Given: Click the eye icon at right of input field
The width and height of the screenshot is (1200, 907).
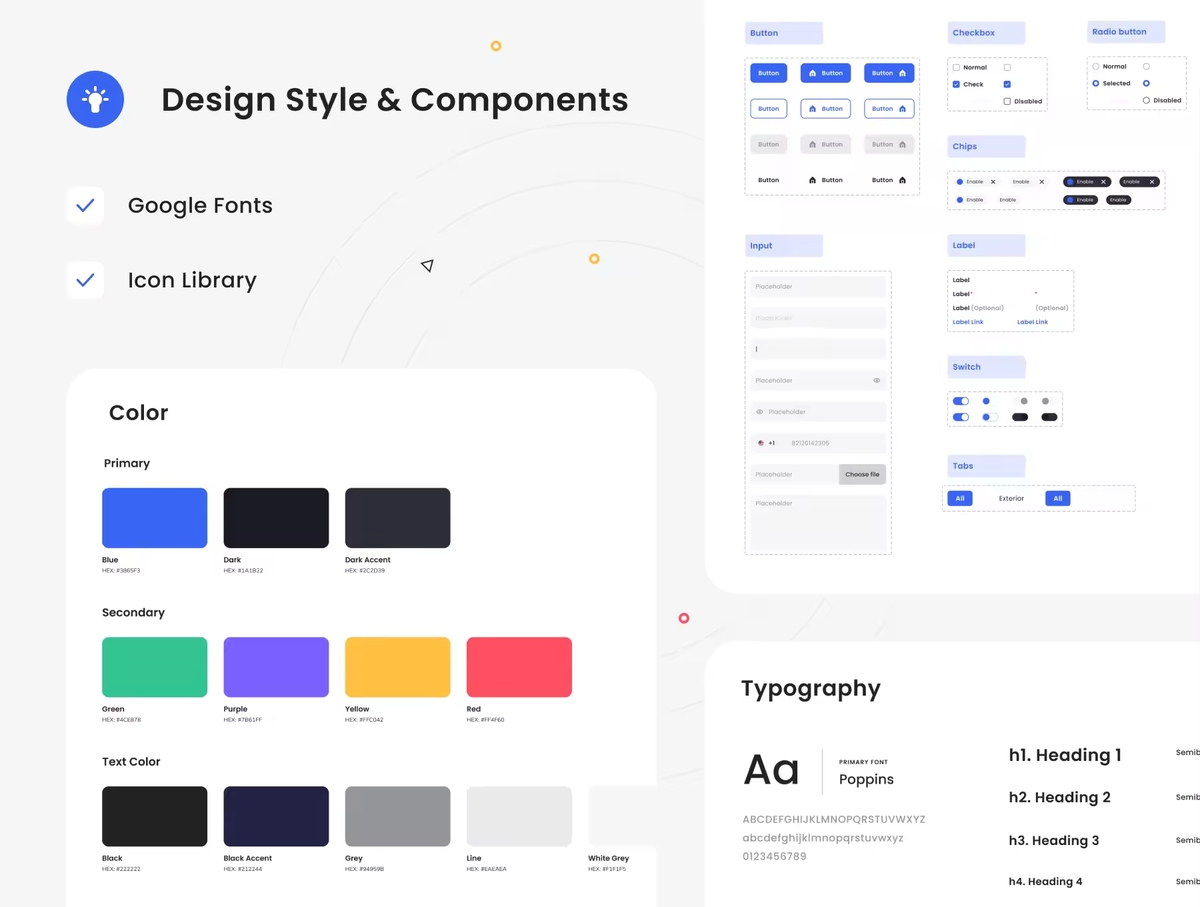Looking at the screenshot, I should tap(876, 380).
